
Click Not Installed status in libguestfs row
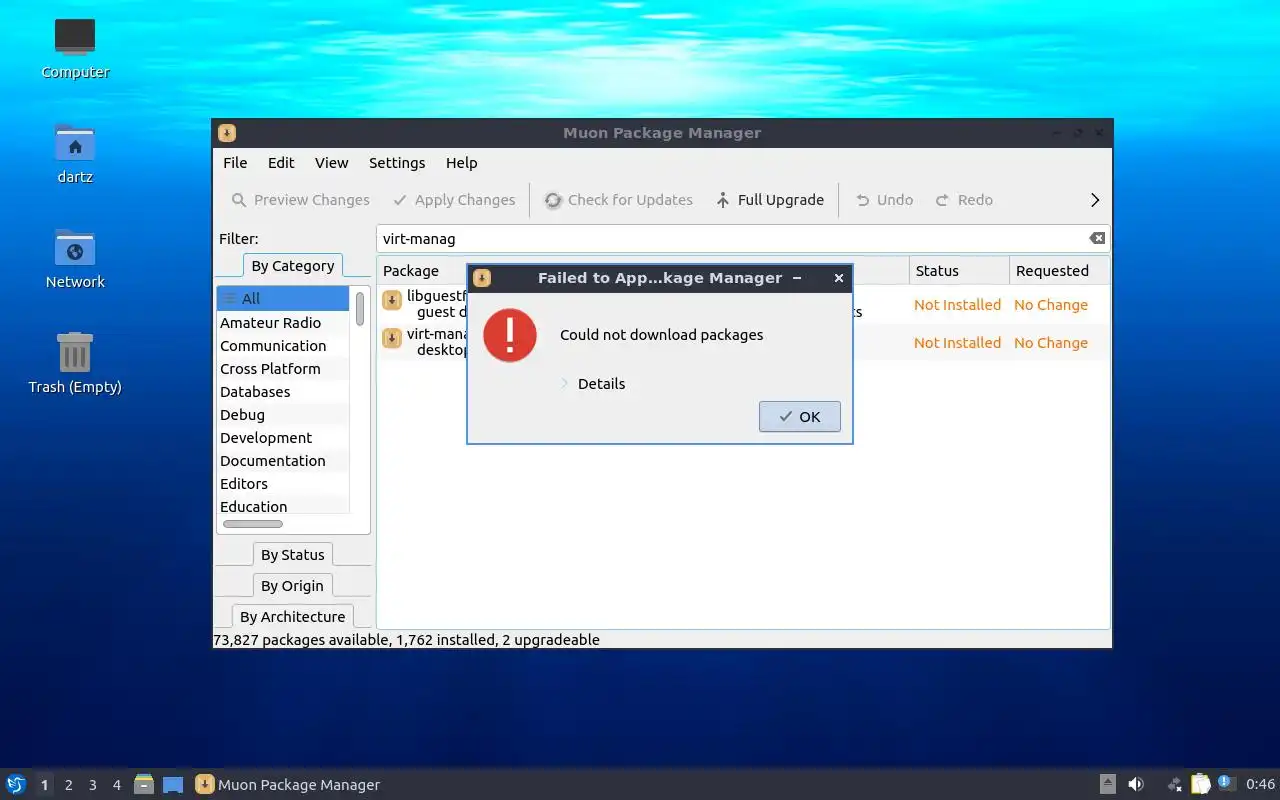tap(957, 305)
